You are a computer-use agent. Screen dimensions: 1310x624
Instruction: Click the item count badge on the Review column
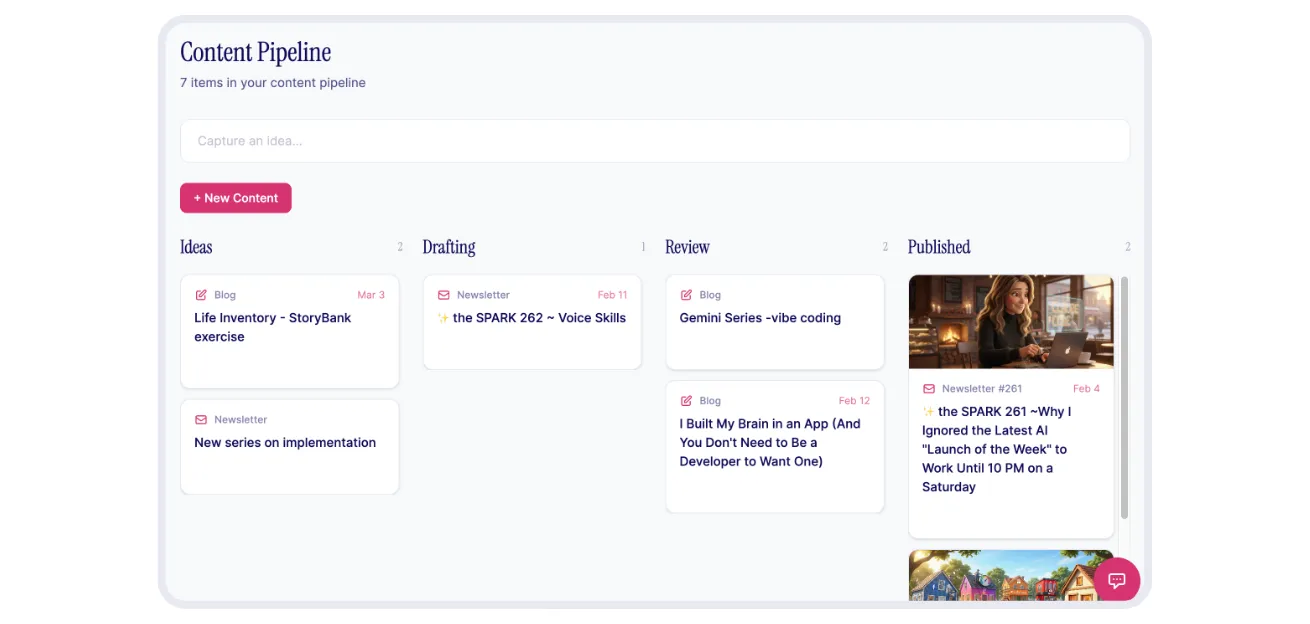(884, 246)
